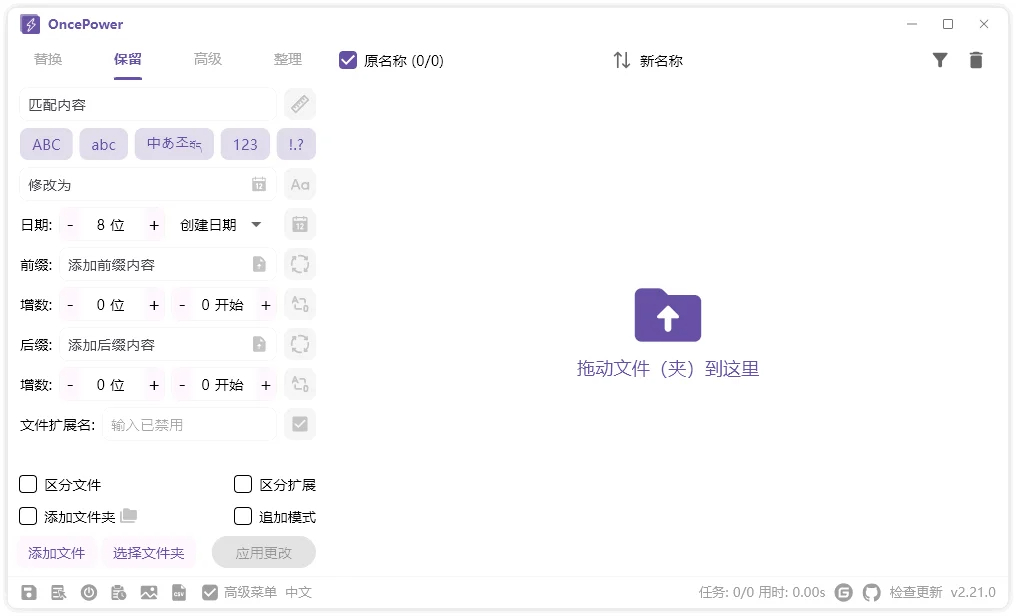This screenshot has height=616, width=1016.
Task: Tick the 追加模式 checkbox
Action: (243, 517)
